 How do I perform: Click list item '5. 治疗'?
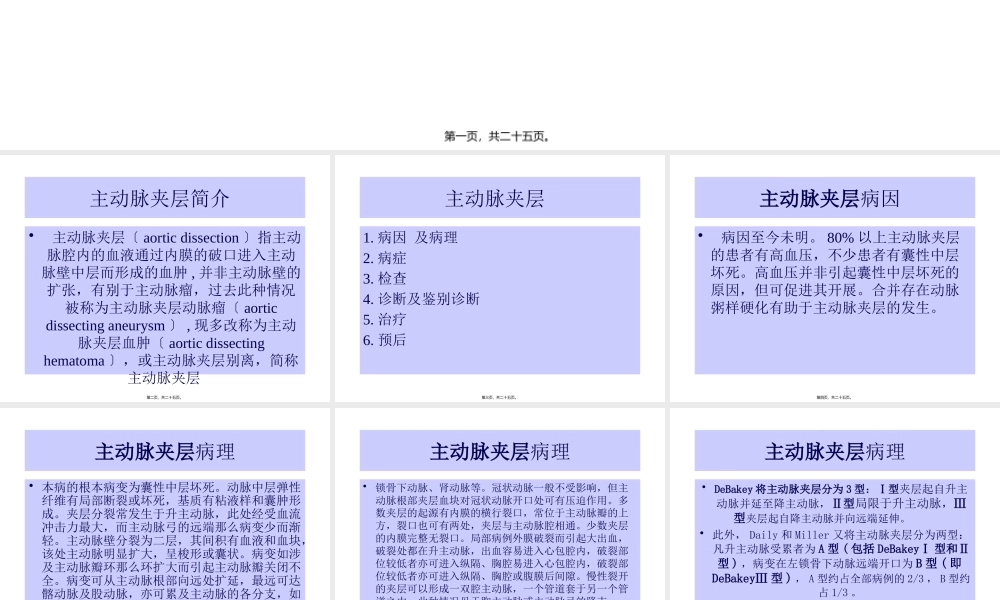pos(385,319)
